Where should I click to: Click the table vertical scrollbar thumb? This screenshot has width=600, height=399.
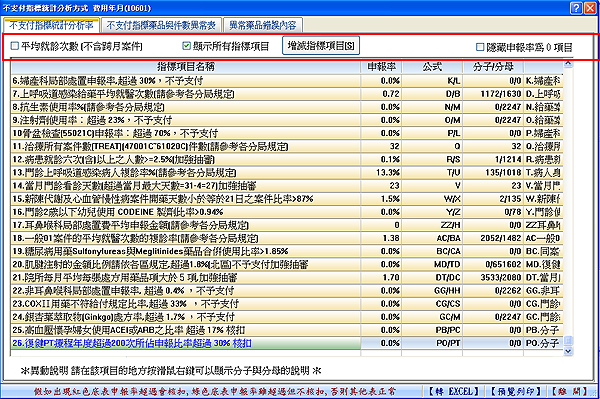pos(568,340)
